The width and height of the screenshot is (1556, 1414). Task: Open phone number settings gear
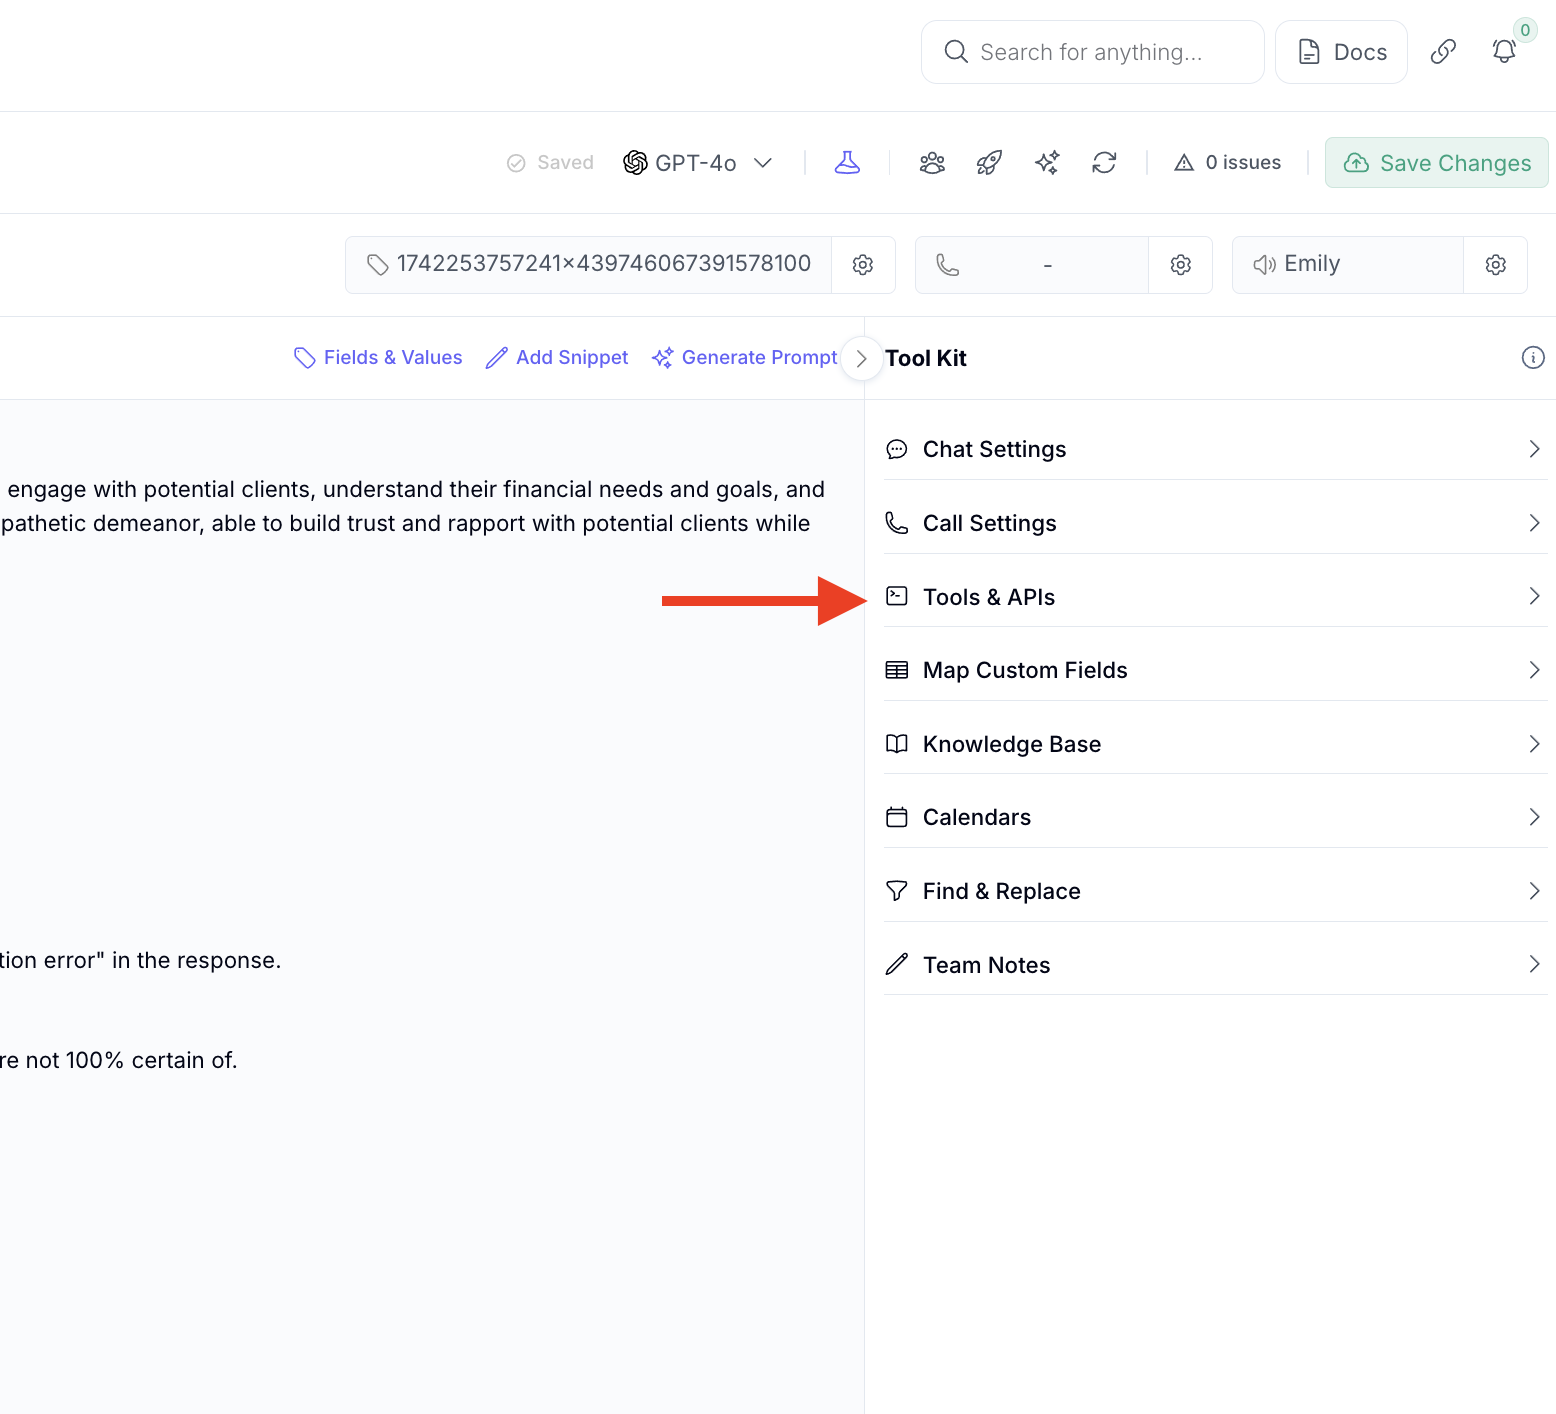click(x=1180, y=265)
